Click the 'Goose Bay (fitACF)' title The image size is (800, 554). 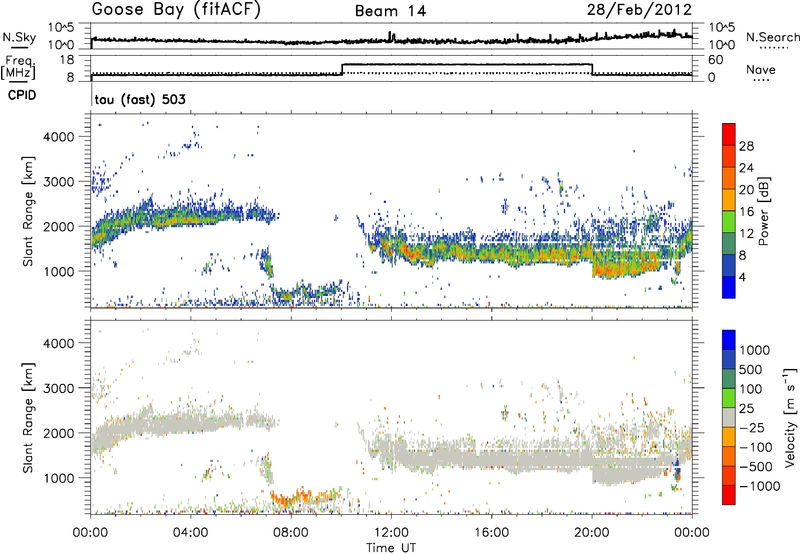(176, 10)
